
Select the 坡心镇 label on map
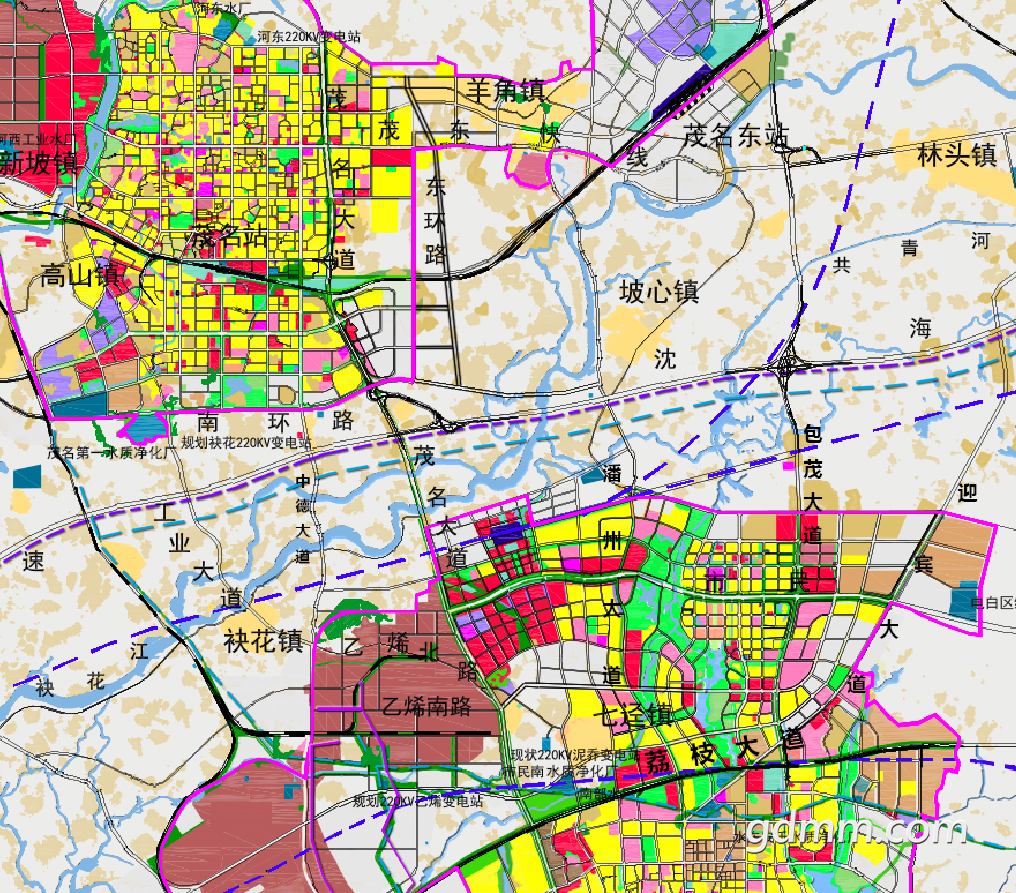click(659, 291)
